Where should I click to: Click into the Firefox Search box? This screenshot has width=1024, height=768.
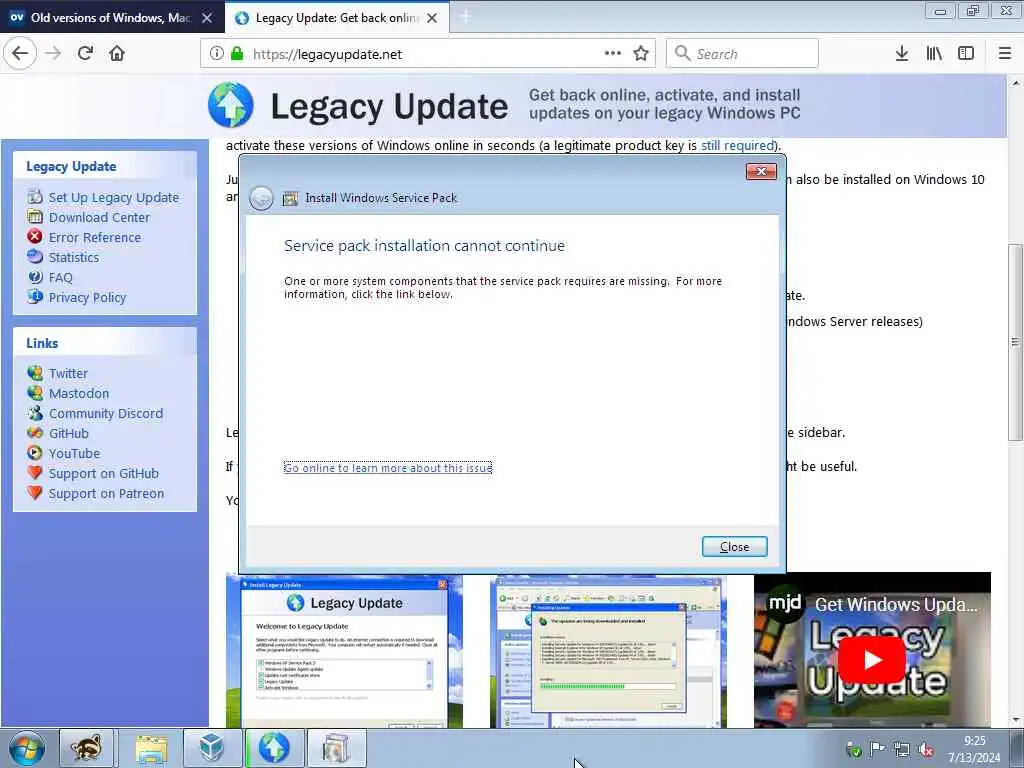pyautogui.click(x=742, y=54)
